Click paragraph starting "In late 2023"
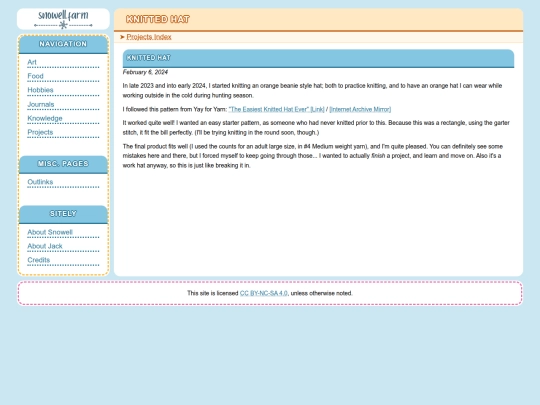This screenshot has width=540, height=405. click(x=312, y=91)
